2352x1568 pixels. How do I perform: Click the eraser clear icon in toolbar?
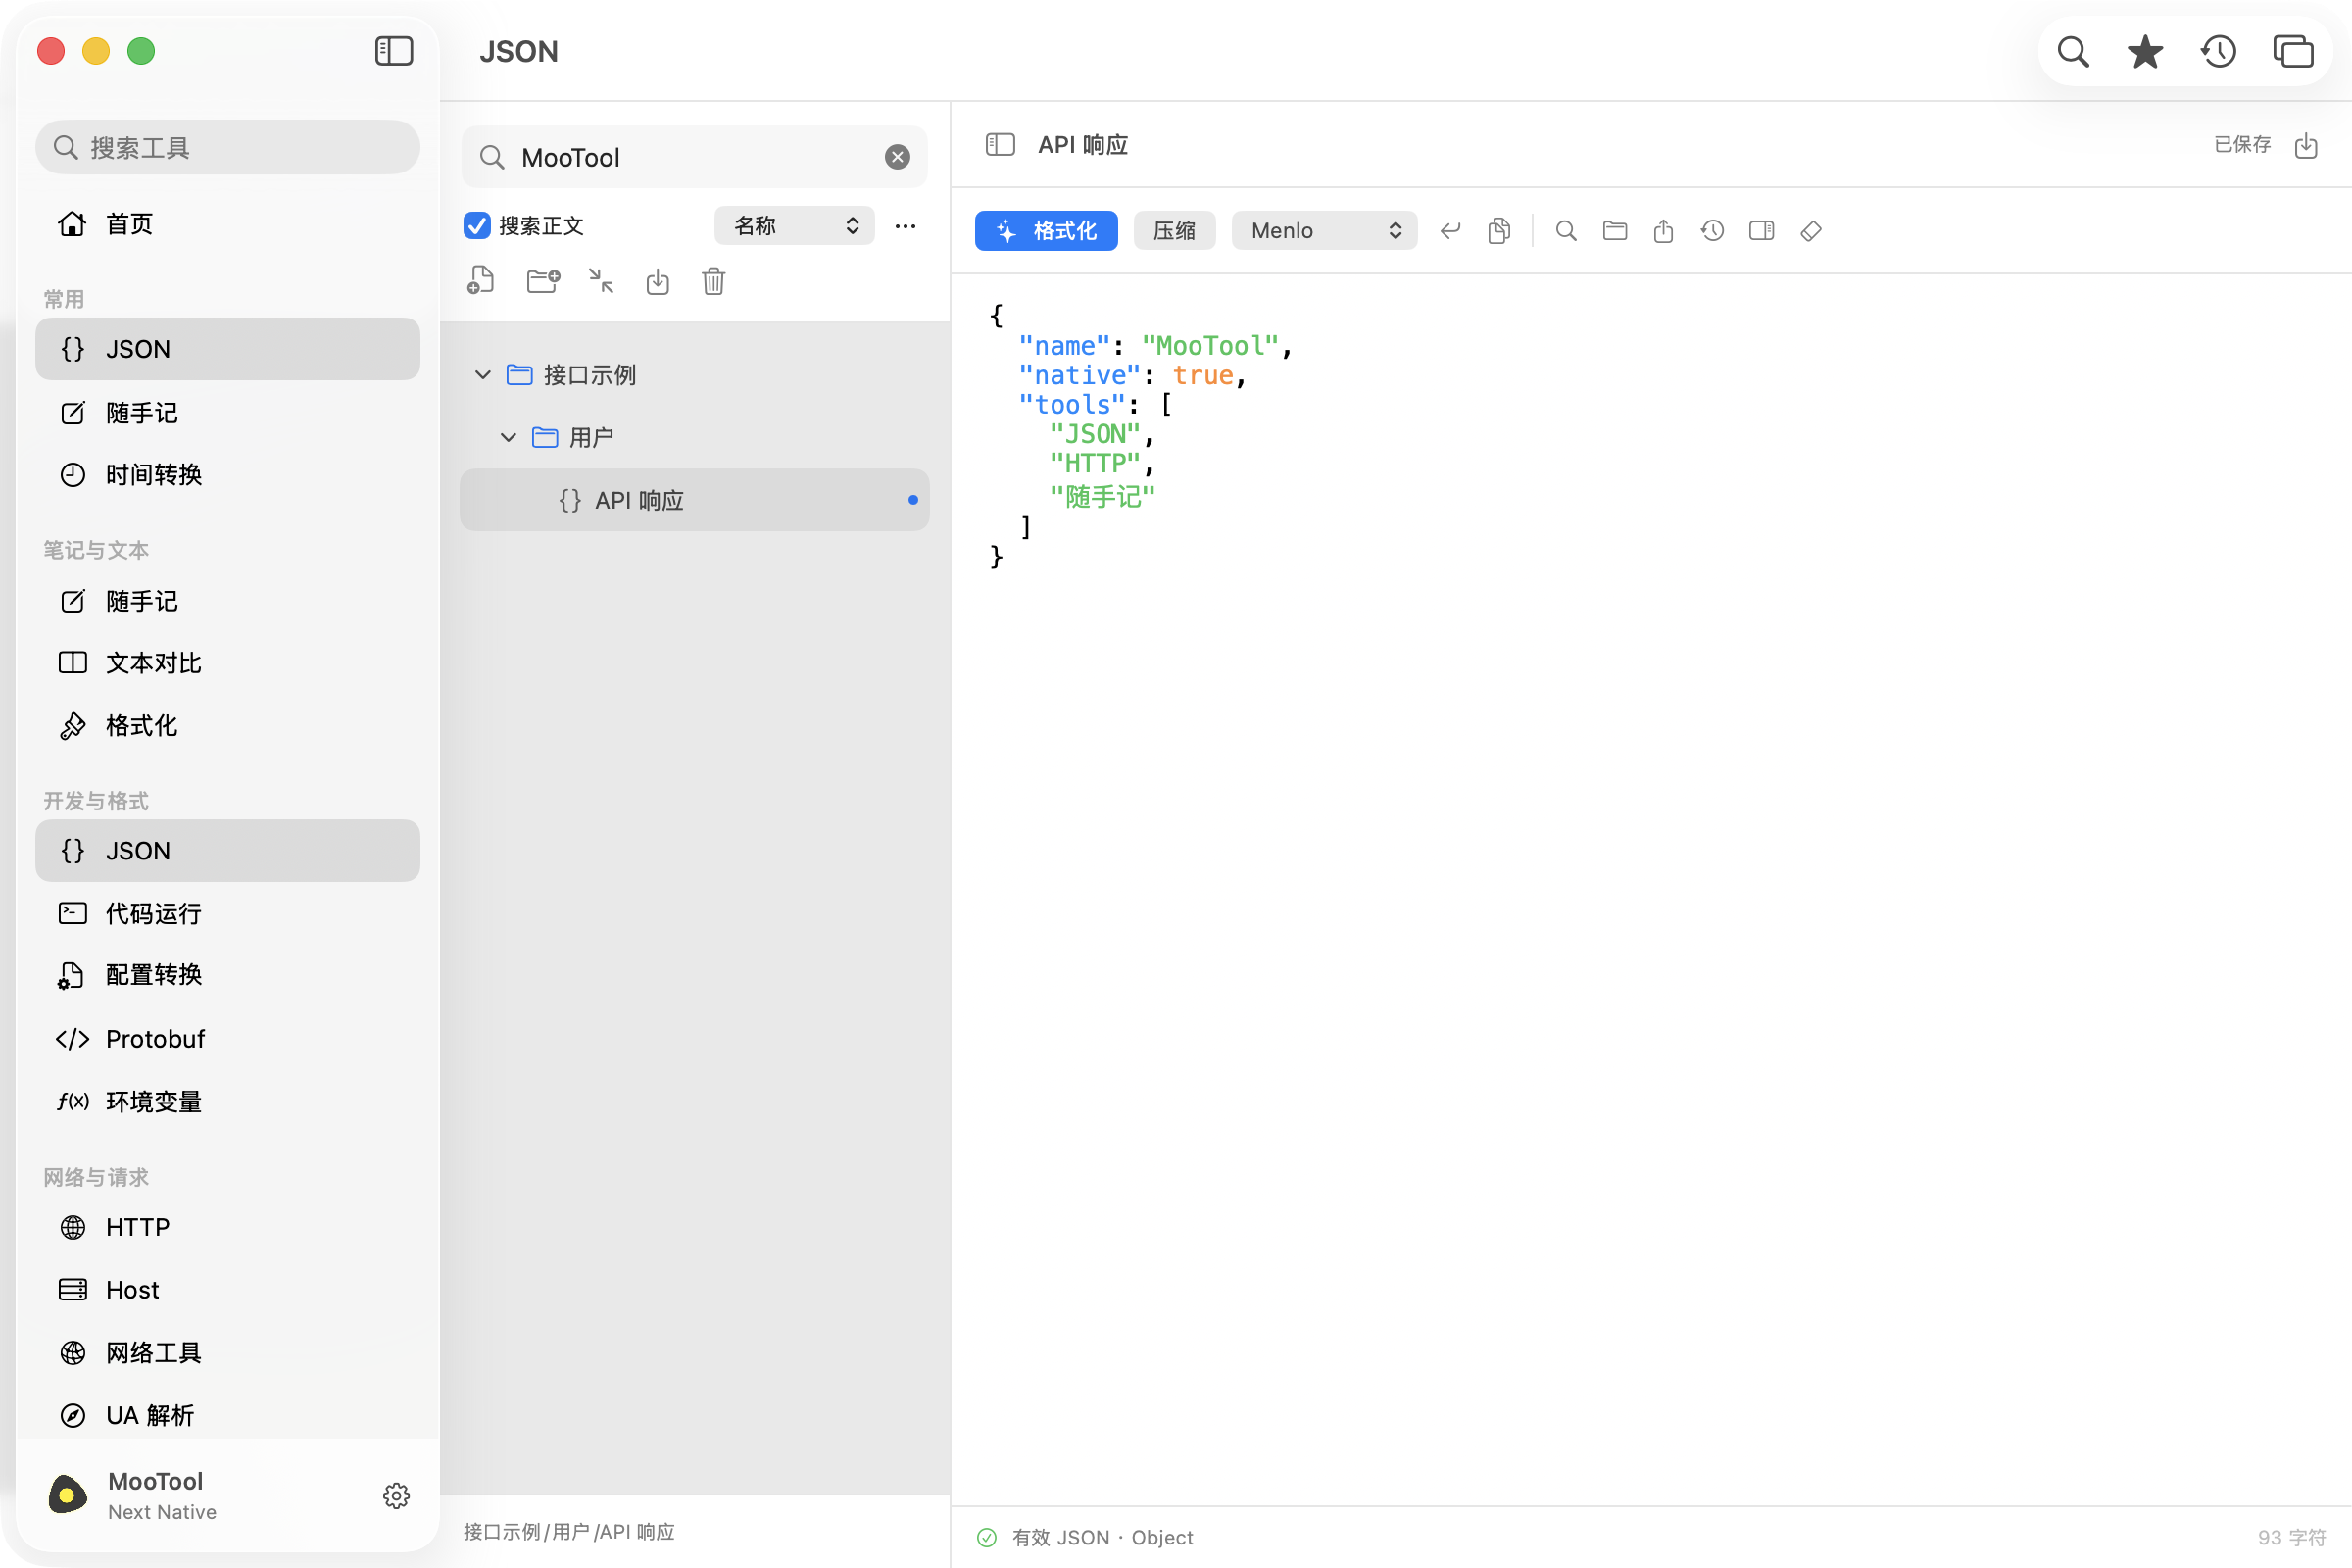(x=1810, y=231)
